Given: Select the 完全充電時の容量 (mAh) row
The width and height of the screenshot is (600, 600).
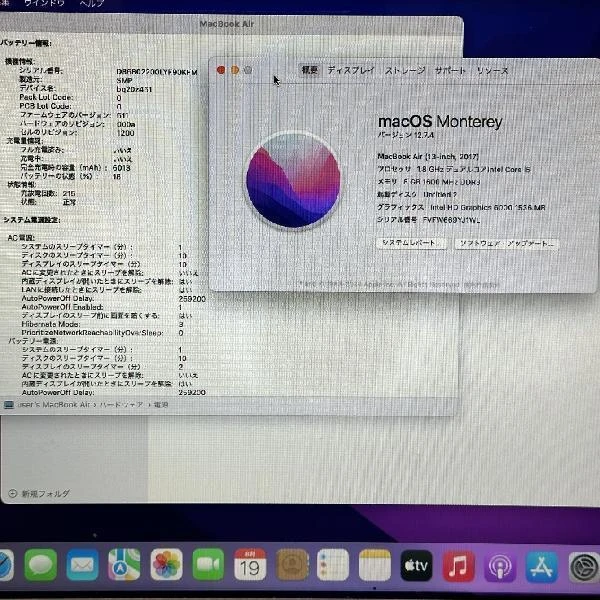Looking at the screenshot, I should (x=75, y=168).
